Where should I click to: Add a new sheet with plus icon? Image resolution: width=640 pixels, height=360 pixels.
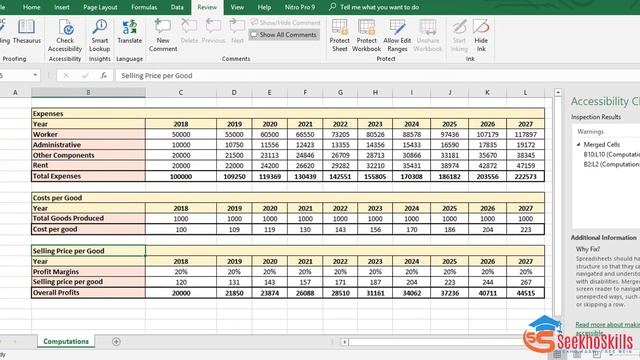click(x=116, y=342)
